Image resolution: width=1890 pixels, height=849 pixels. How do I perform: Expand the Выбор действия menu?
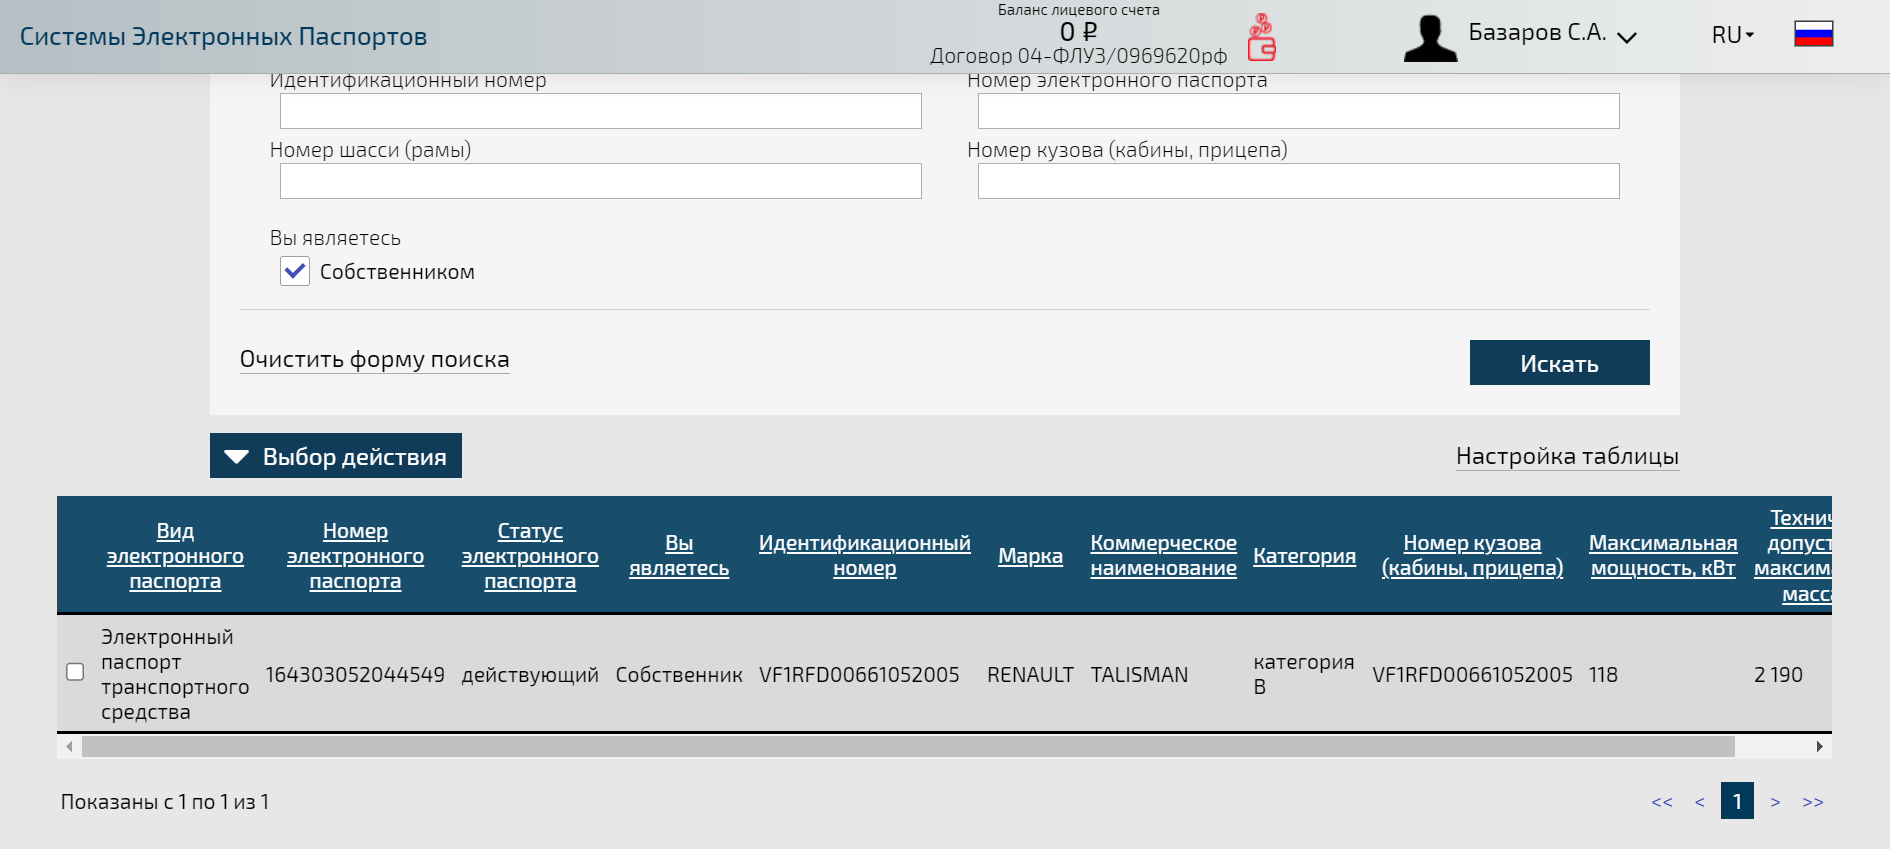click(x=336, y=456)
